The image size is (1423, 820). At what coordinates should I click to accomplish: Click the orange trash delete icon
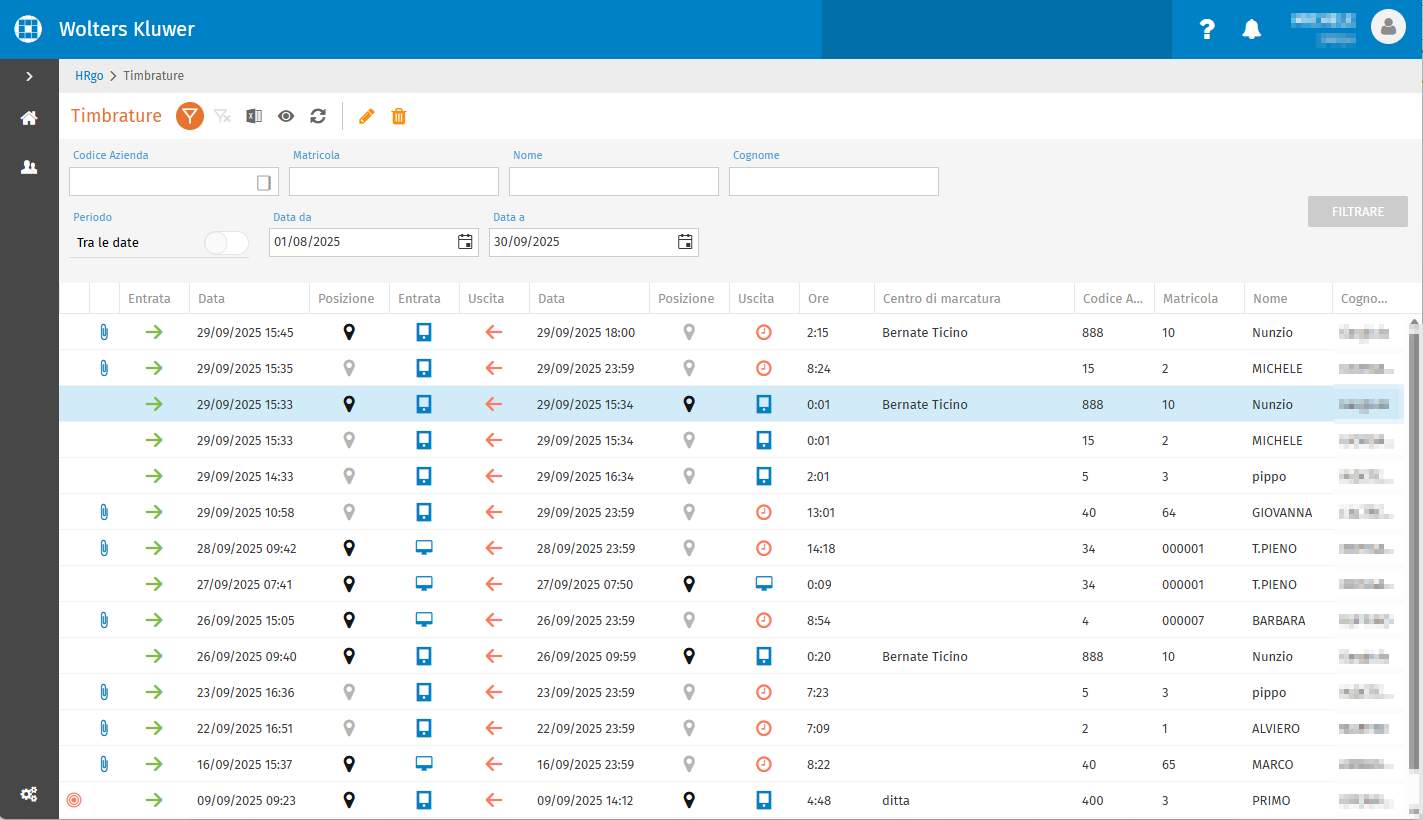pyautogui.click(x=398, y=116)
